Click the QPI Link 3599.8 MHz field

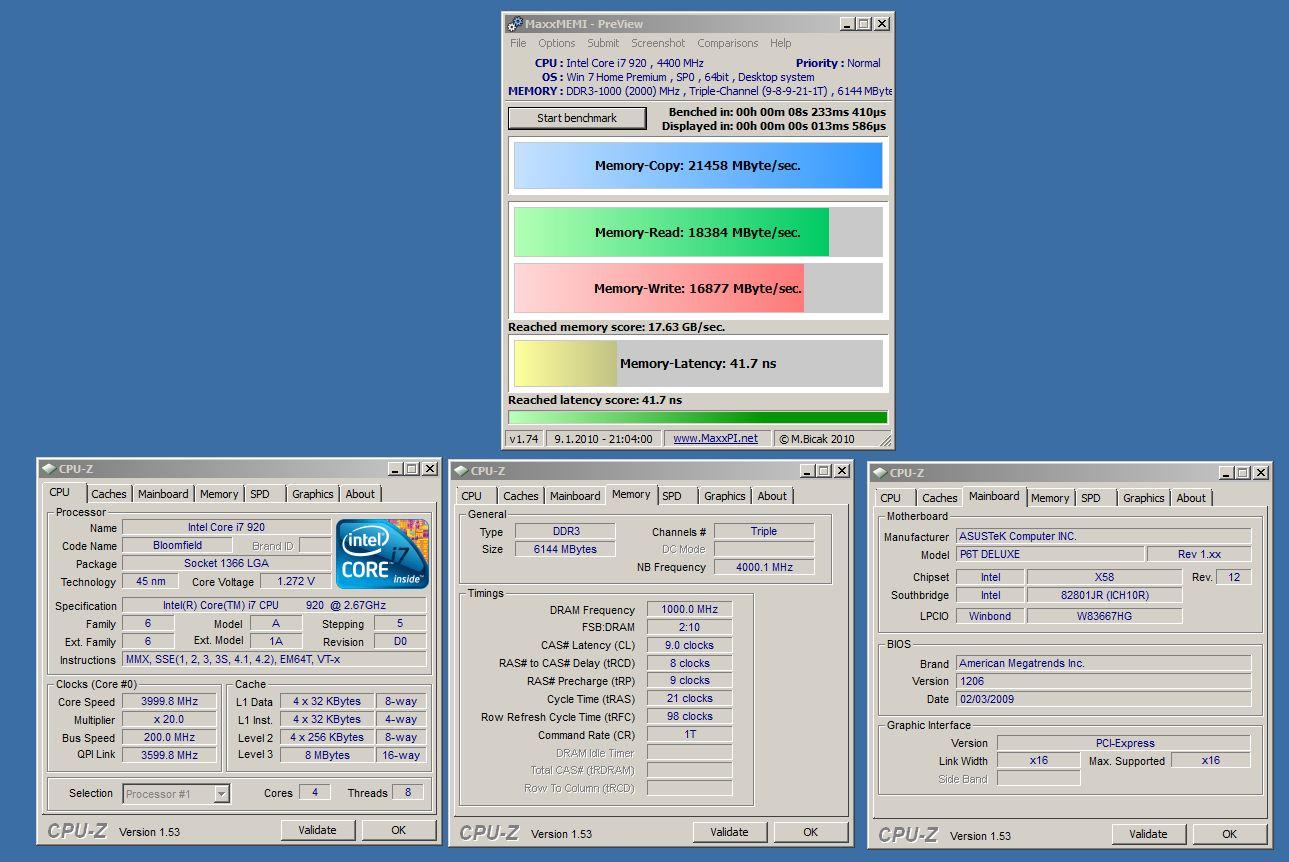[170, 756]
